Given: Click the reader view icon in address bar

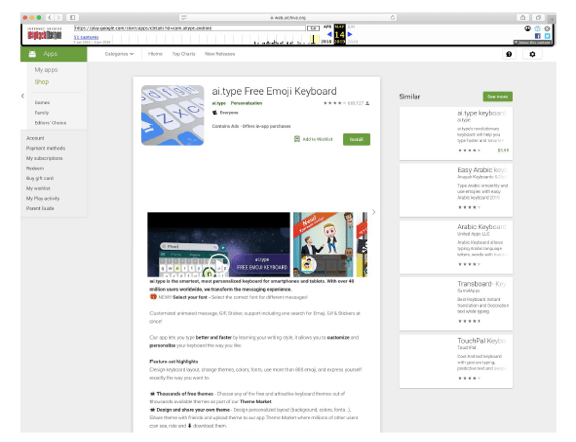Looking at the screenshot, I should pyautogui.click(x=184, y=17).
